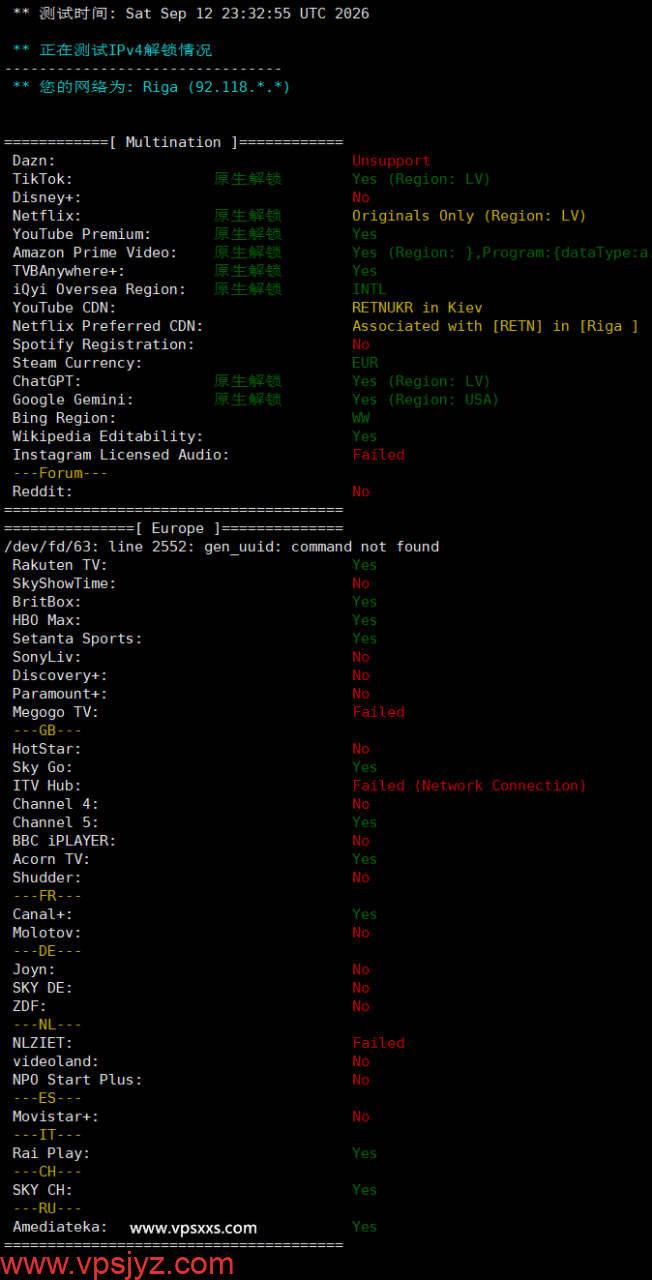The height and width of the screenshot is (1280, 652).
Task: Click the 'TikTok:' row label
Action: [43, 179]
